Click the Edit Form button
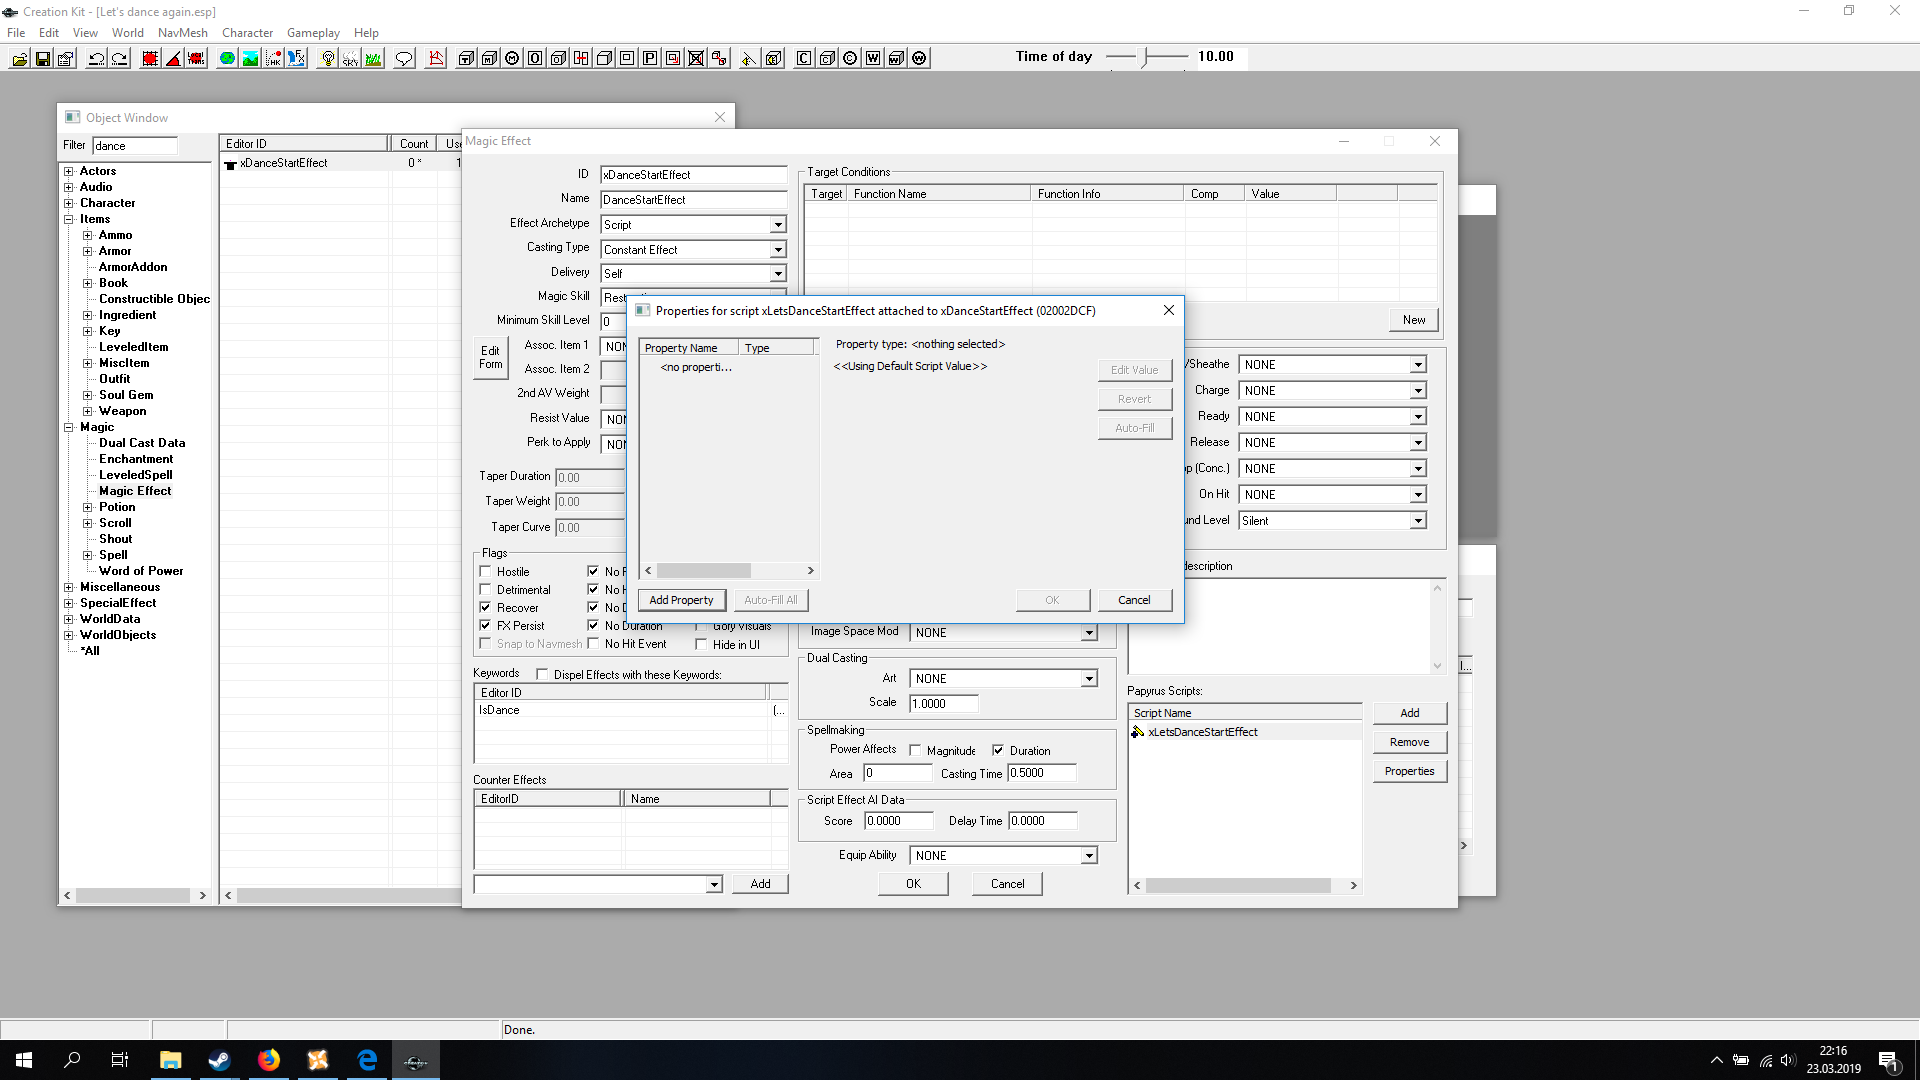The height and width of the screenshot is (1080, 1920). tap(490, 358)
